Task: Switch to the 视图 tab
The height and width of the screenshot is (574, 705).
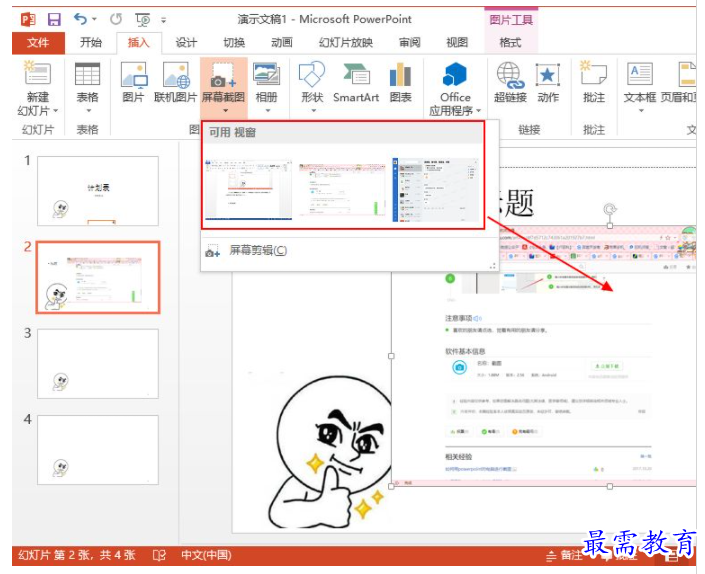Action: 457,43
